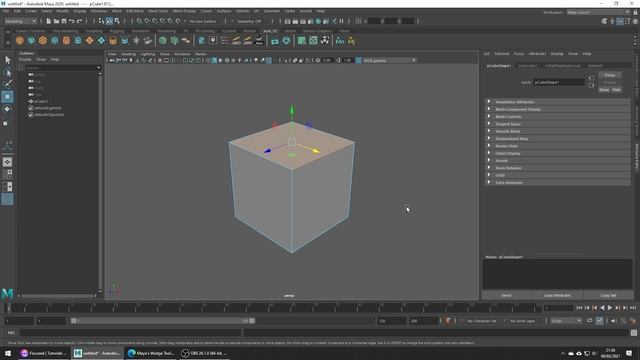Select defaultLightSet in the Outliner
Screen dimensions: 640x360
point(47,108)
